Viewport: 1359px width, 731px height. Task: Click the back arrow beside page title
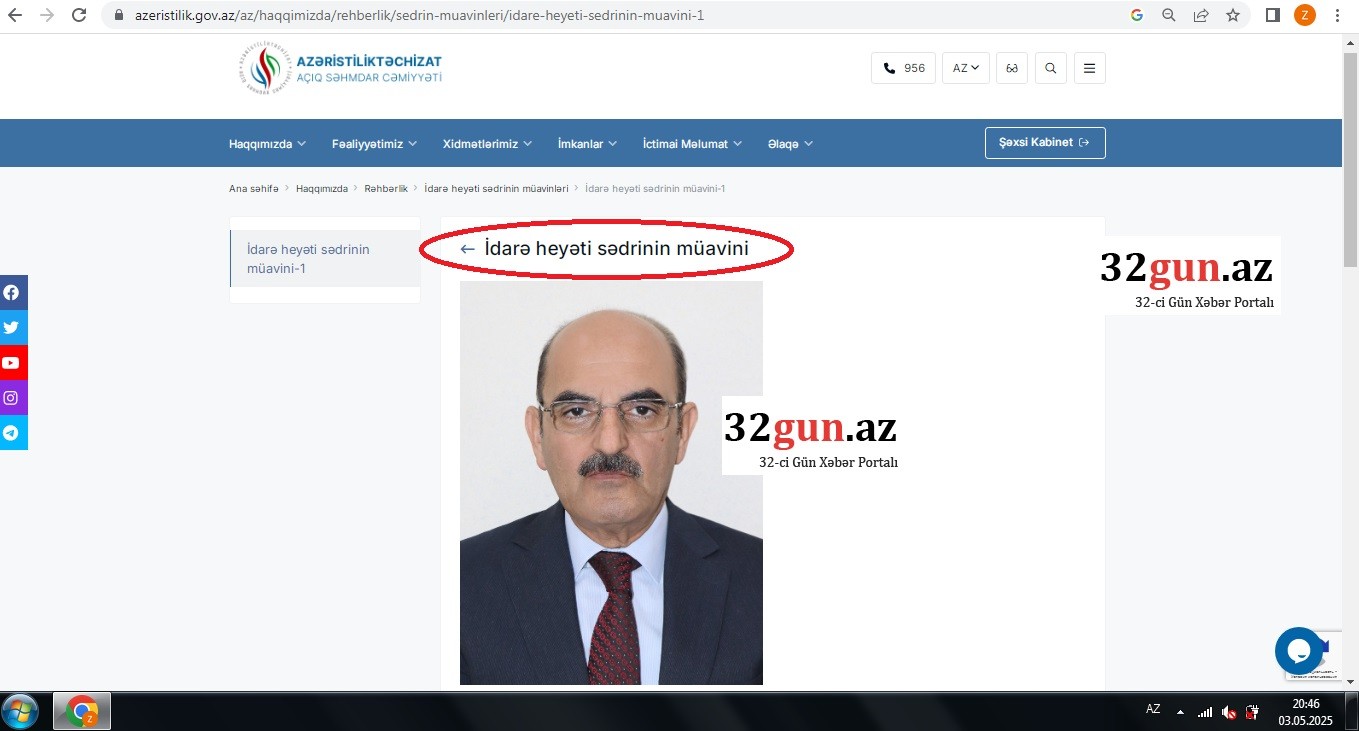click(467, 249)
